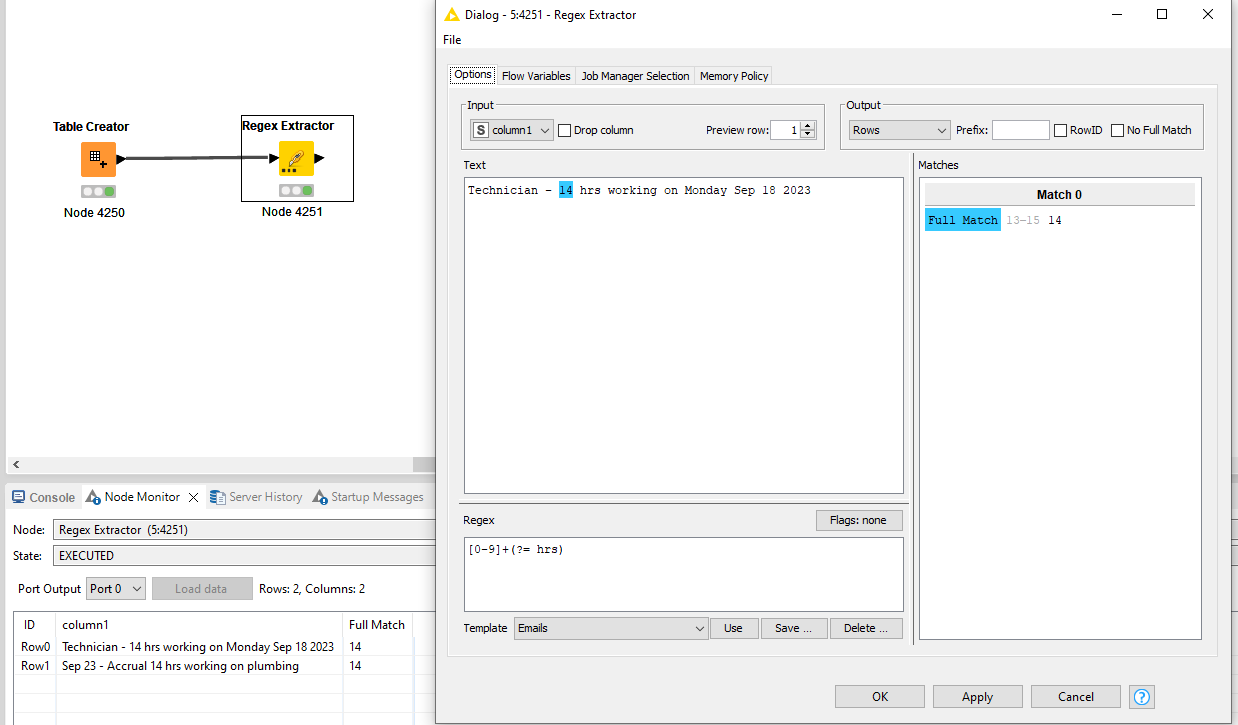Click the Save template button
The image size is (1238, 725).
coord(794,628)
